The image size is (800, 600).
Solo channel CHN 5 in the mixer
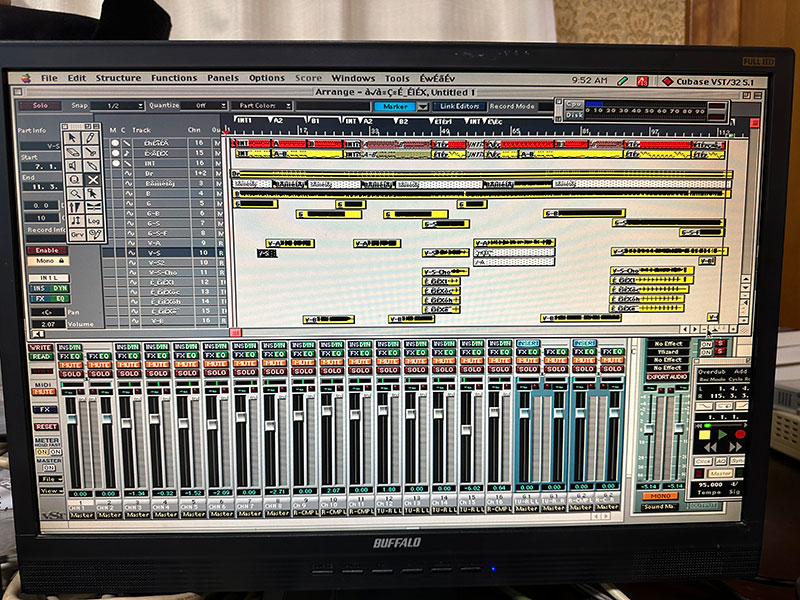[187, 373]
